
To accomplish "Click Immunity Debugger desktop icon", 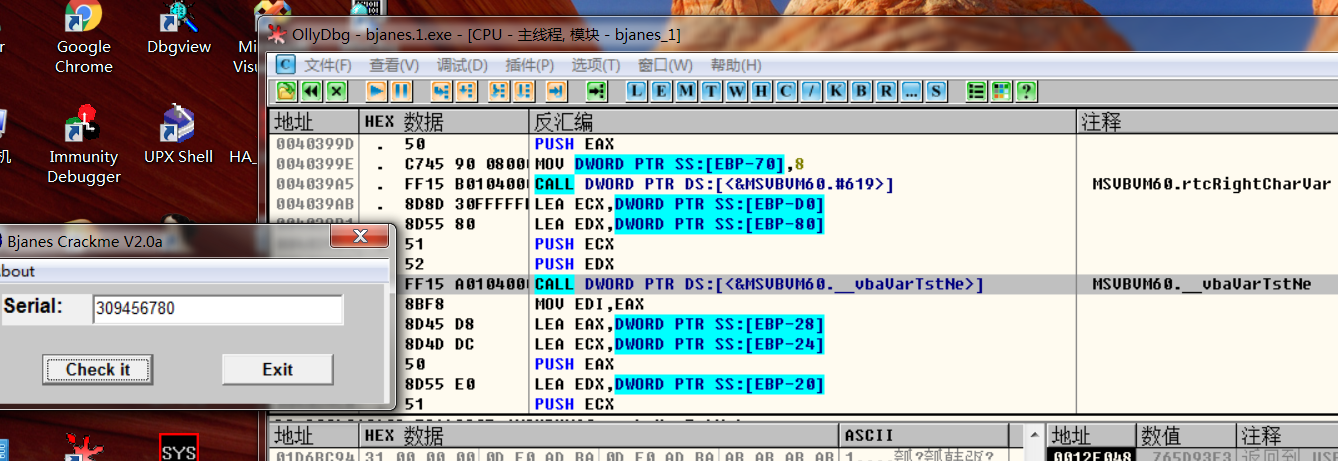I will [x=84, y=146].
